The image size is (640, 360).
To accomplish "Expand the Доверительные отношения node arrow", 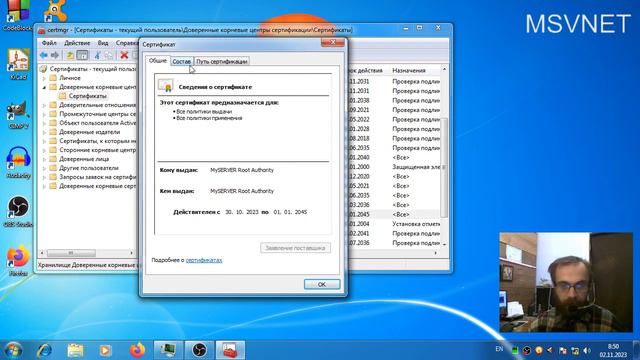I will click(x=44, y=105).
